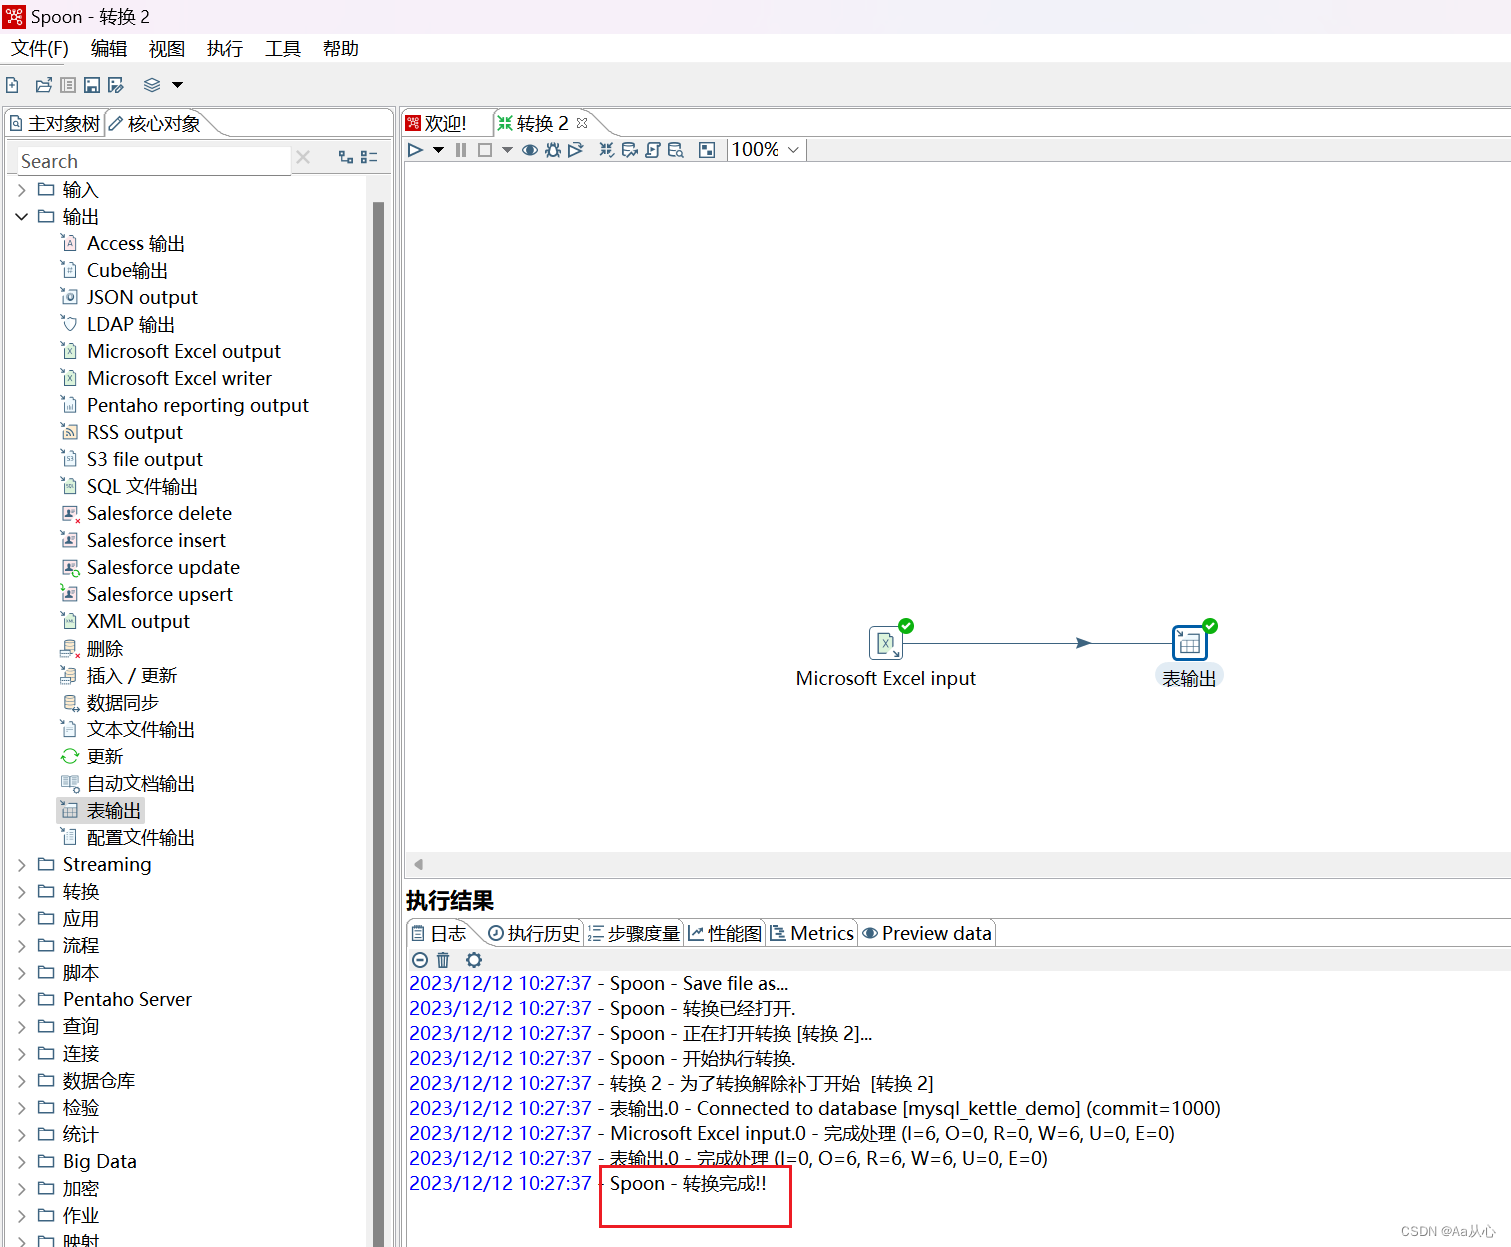Run the transformation with the play icon
This screenshot has height=1247, width=1511.
415,149
